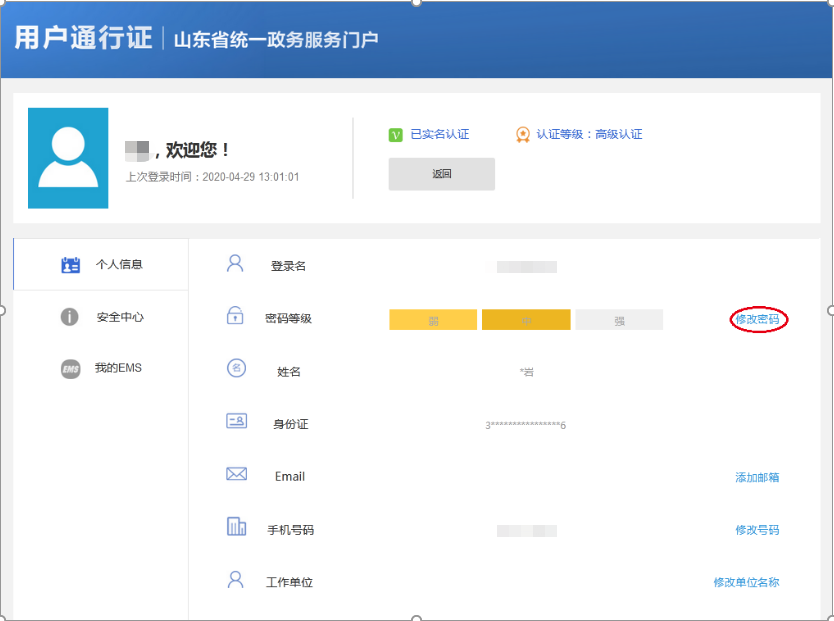Click the padlock icon beside 密码等级

pos(235,316)
